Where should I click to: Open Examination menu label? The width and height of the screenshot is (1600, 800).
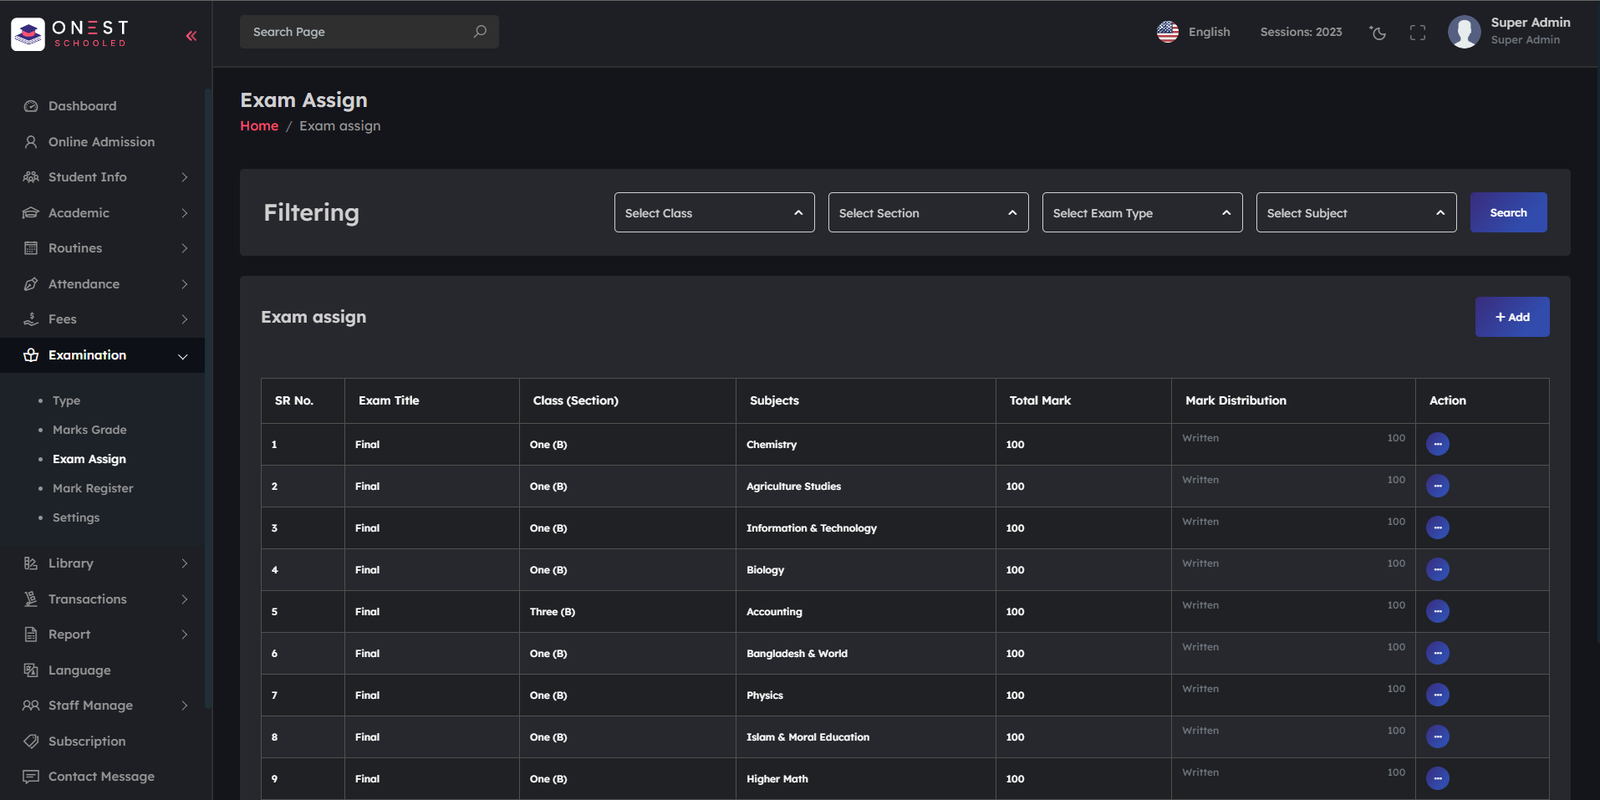coord(87,355)
